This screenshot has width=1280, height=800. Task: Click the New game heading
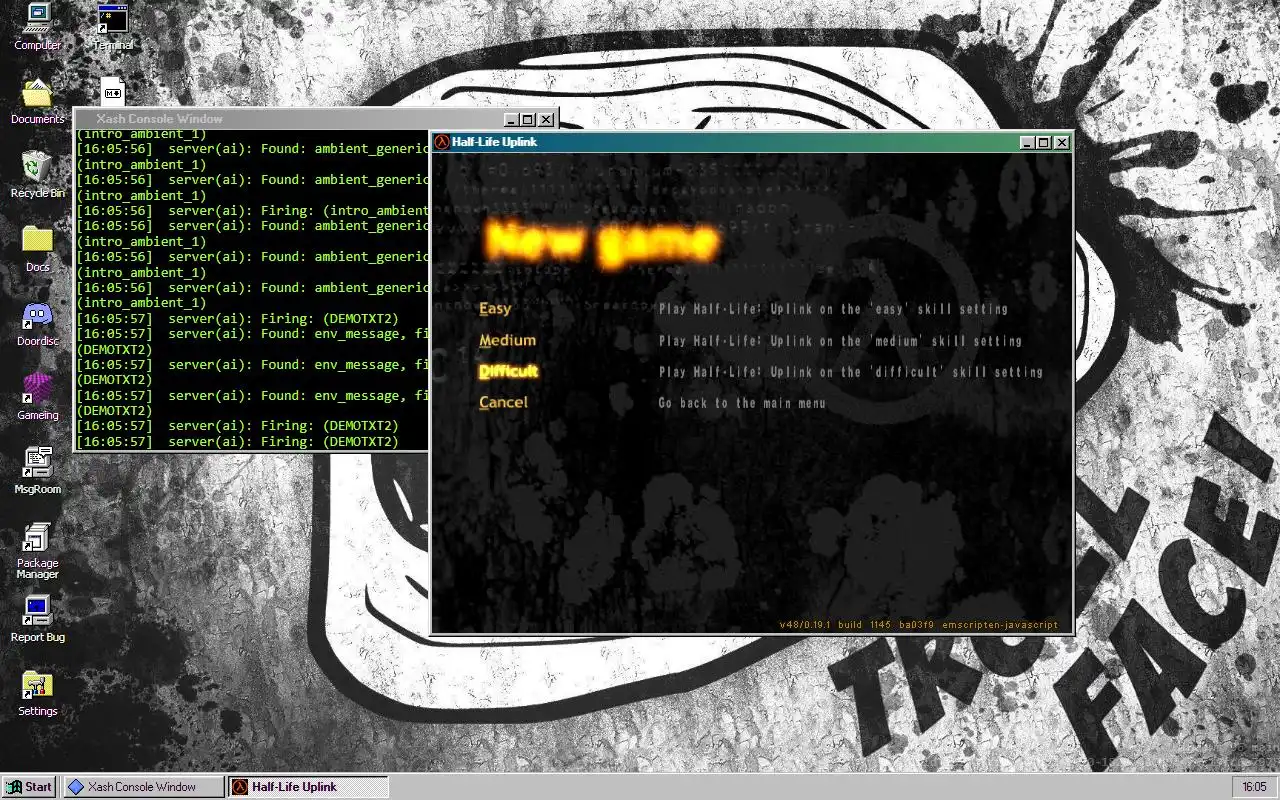pos(602,242)
